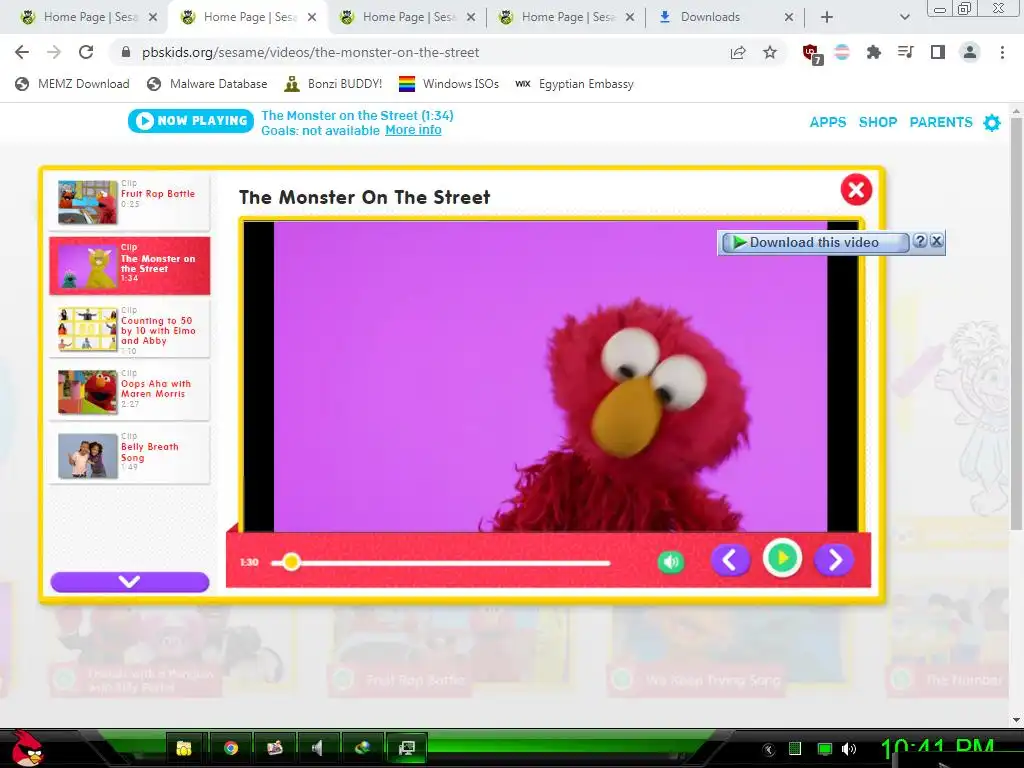This screenshot has width=1024, height=768.
Task: Open Bonzi BUDDY! bookmark
Action: (334, 84)
